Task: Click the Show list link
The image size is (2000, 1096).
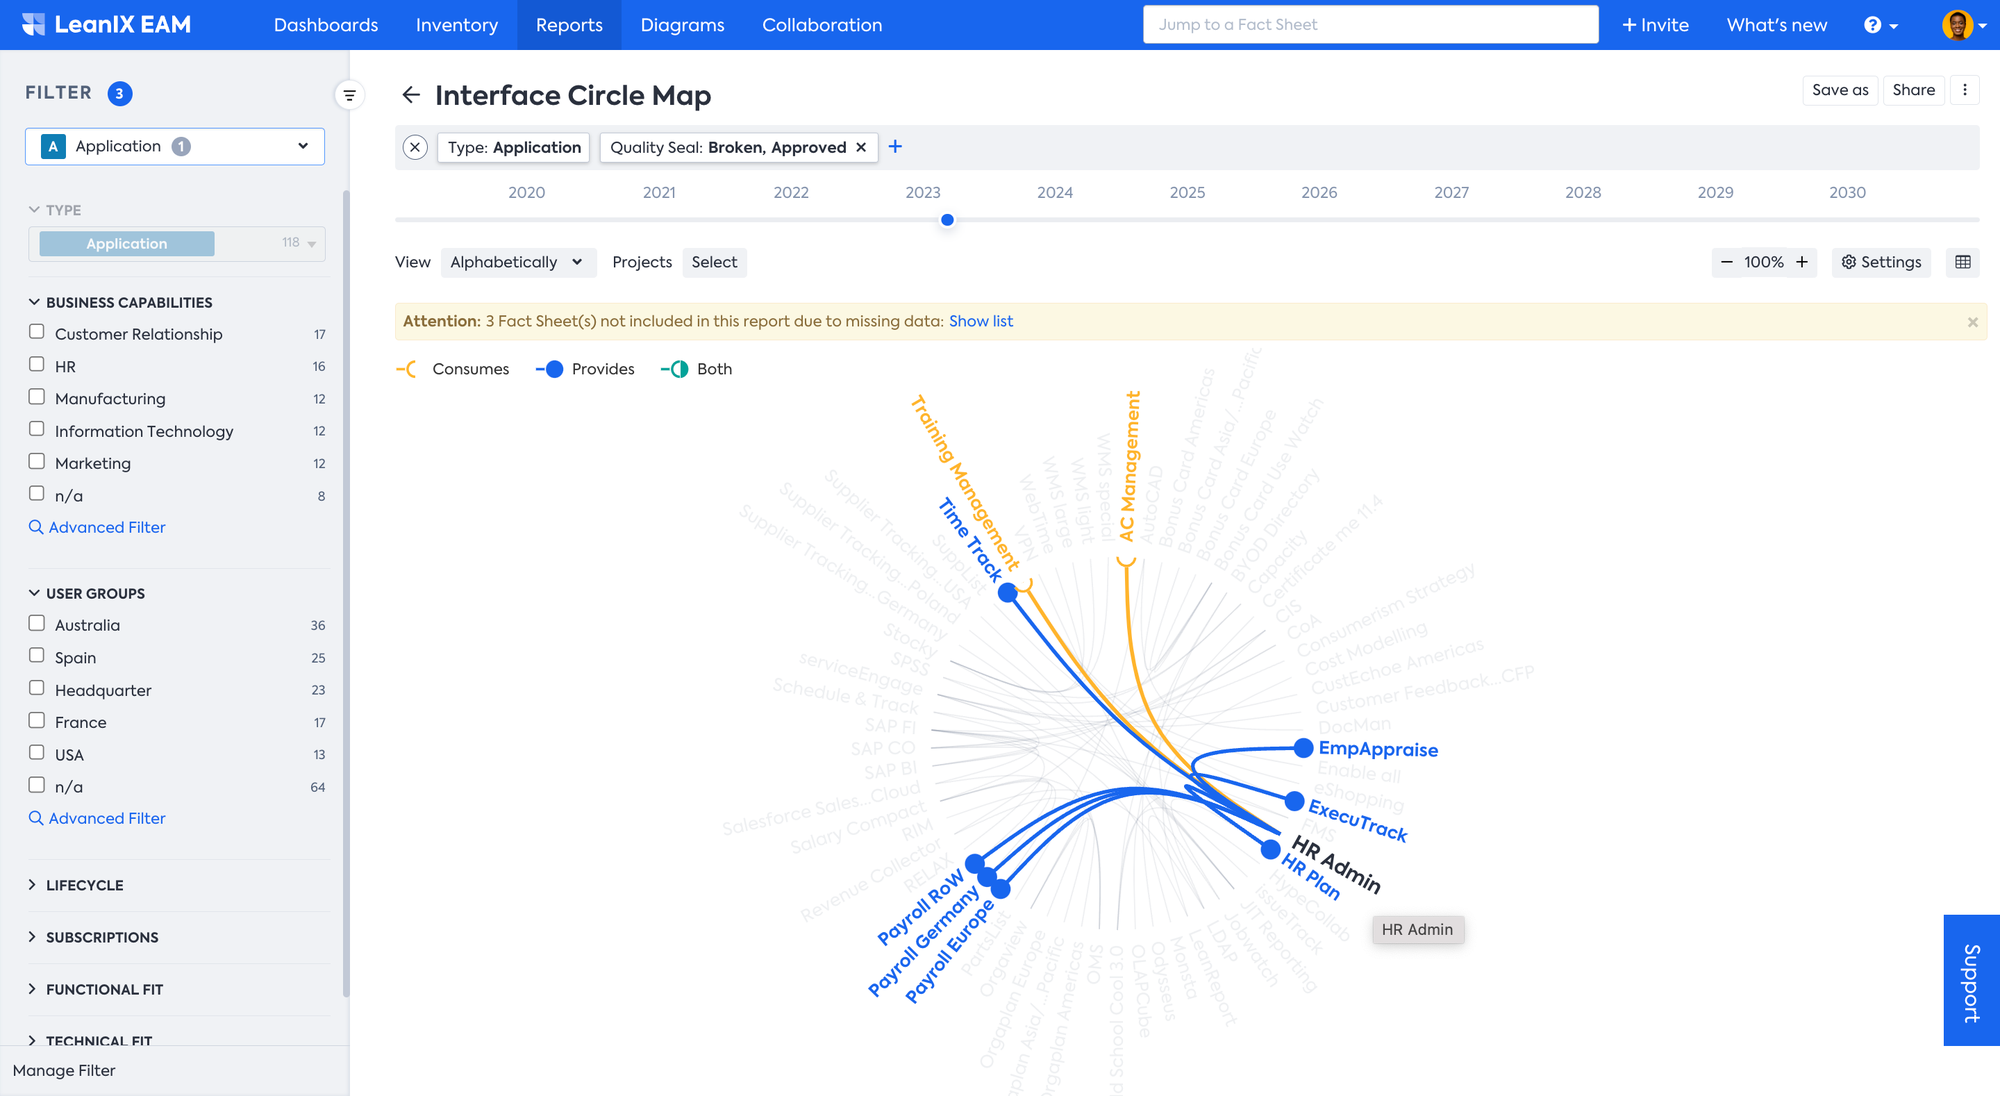Action: tap(980, 321)
